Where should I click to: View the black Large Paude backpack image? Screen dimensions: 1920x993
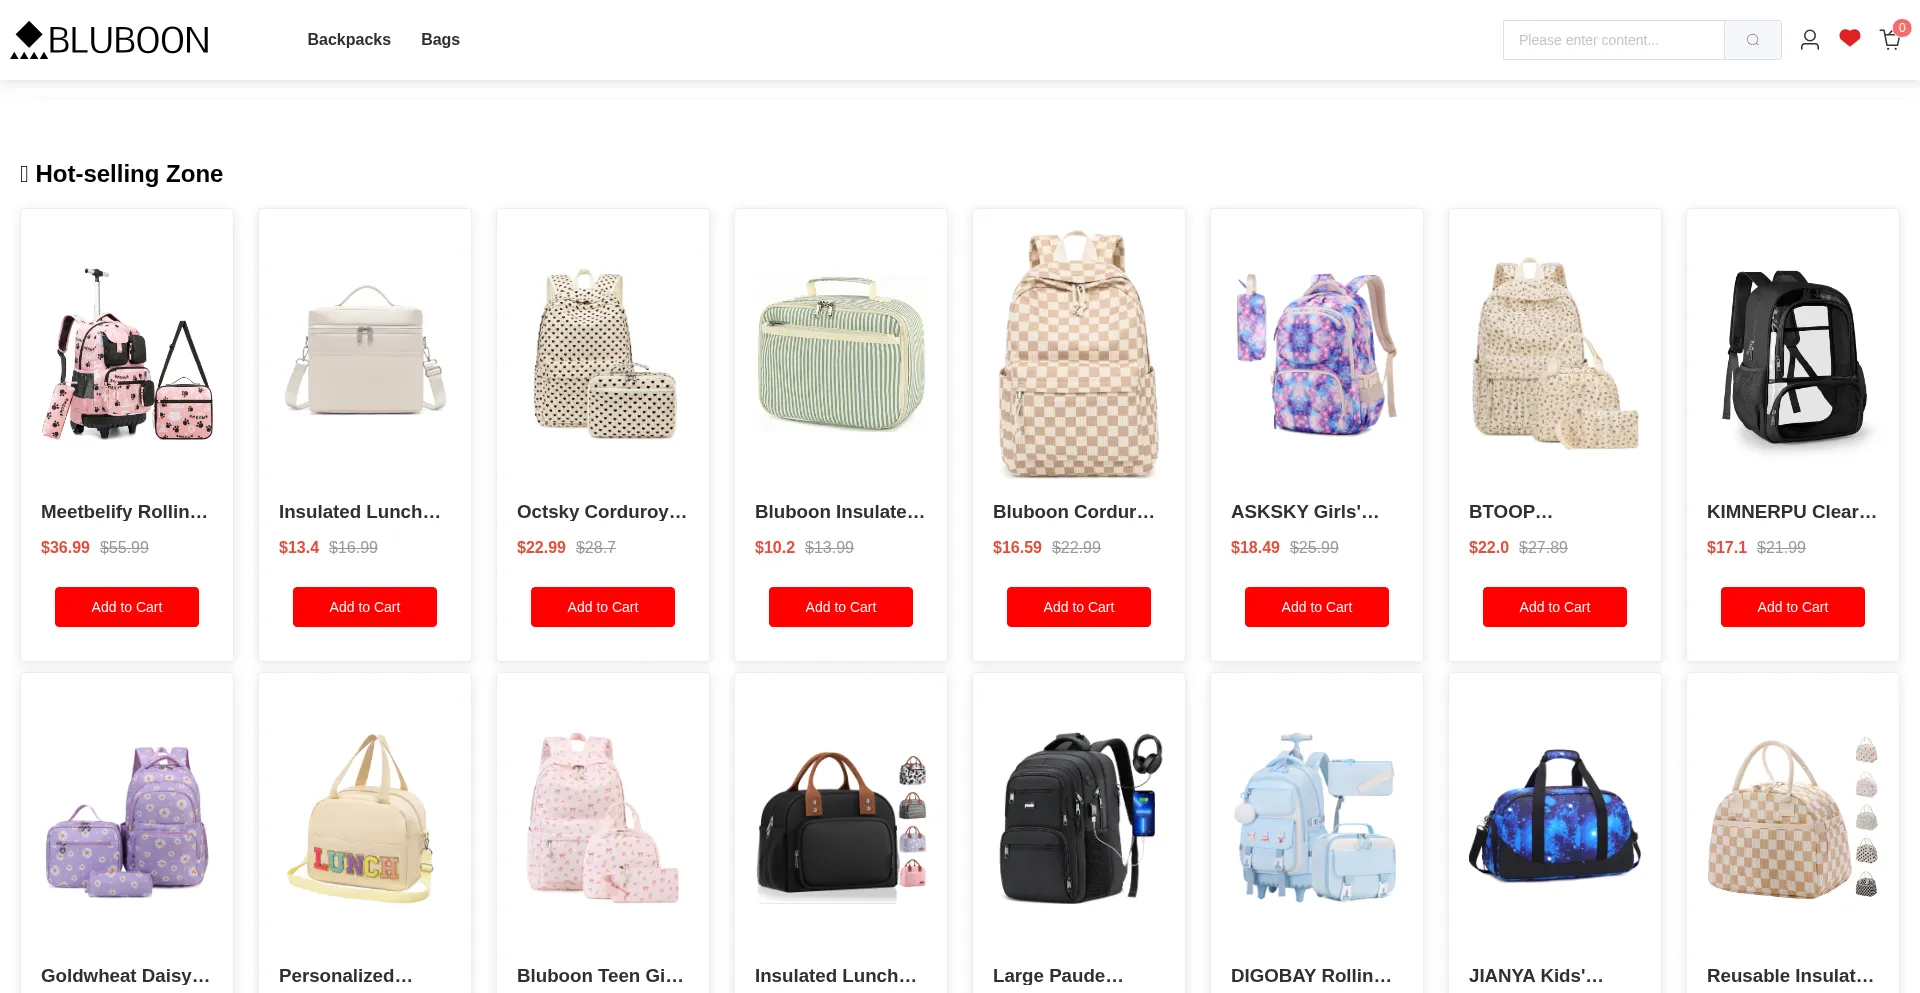point(1079,819)
